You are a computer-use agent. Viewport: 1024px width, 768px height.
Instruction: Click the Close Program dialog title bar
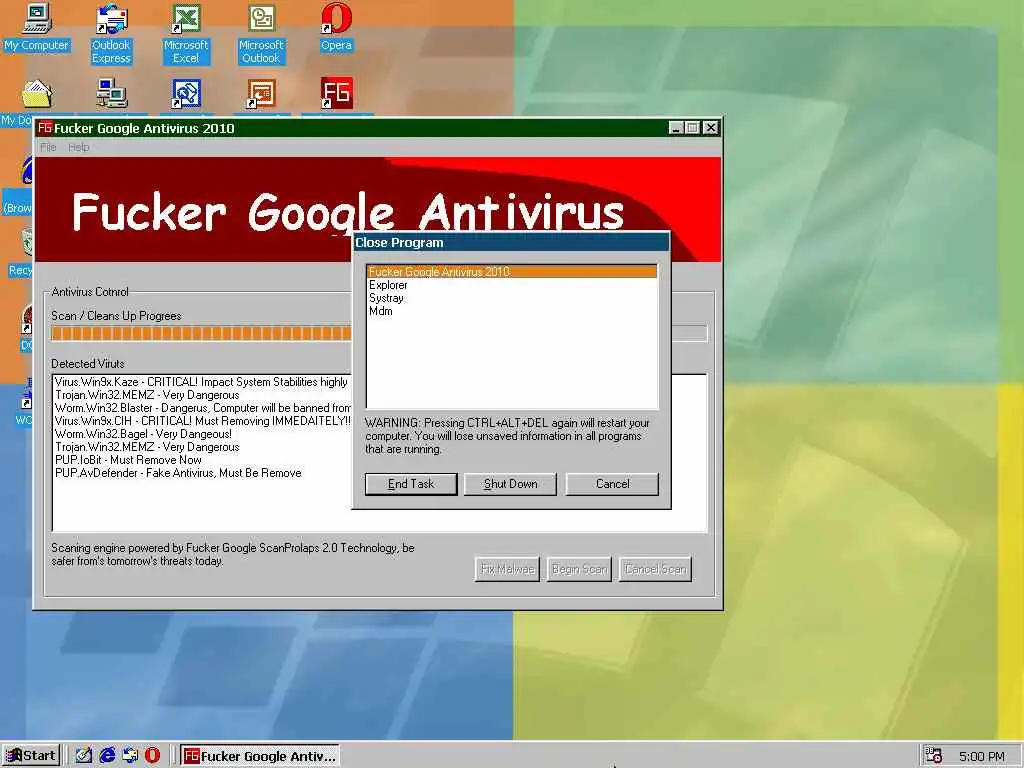pos(511,242)
